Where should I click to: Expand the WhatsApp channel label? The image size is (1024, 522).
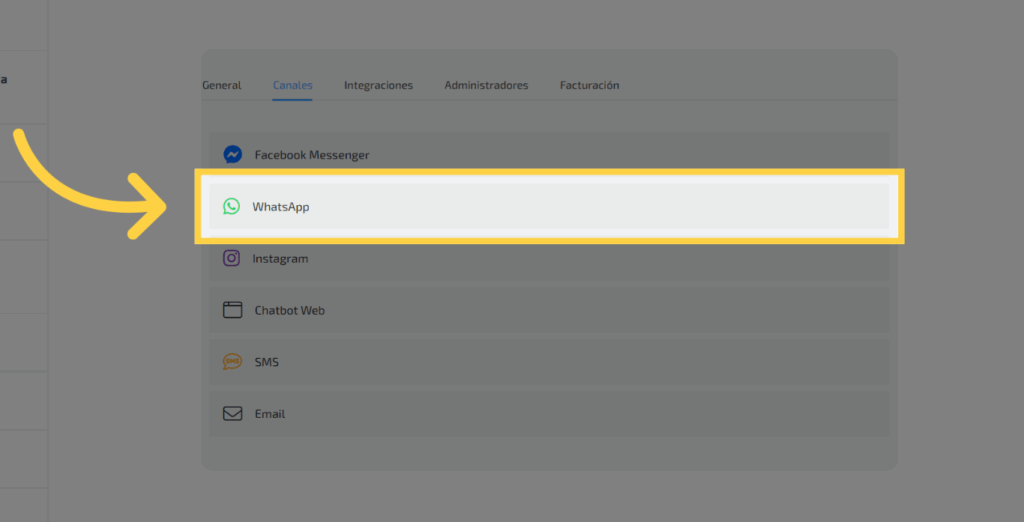tap(280, 207)
